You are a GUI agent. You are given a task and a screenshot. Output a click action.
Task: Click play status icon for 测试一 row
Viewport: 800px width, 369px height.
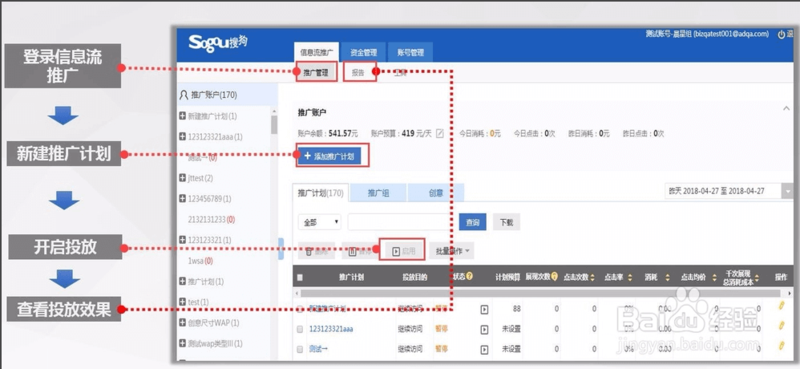coord(484,349)
